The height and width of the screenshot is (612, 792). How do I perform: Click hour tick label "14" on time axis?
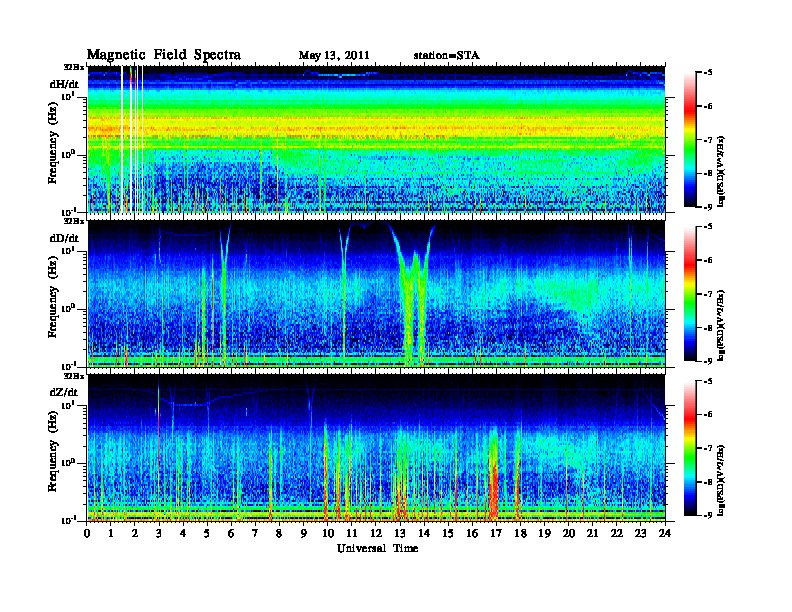pos(424,533)
